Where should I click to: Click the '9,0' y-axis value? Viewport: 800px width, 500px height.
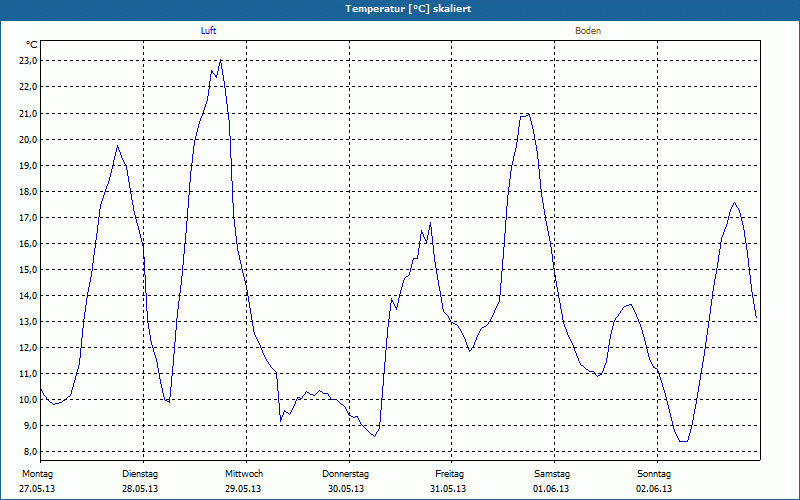pyautogui.click(x=30, y=426)
